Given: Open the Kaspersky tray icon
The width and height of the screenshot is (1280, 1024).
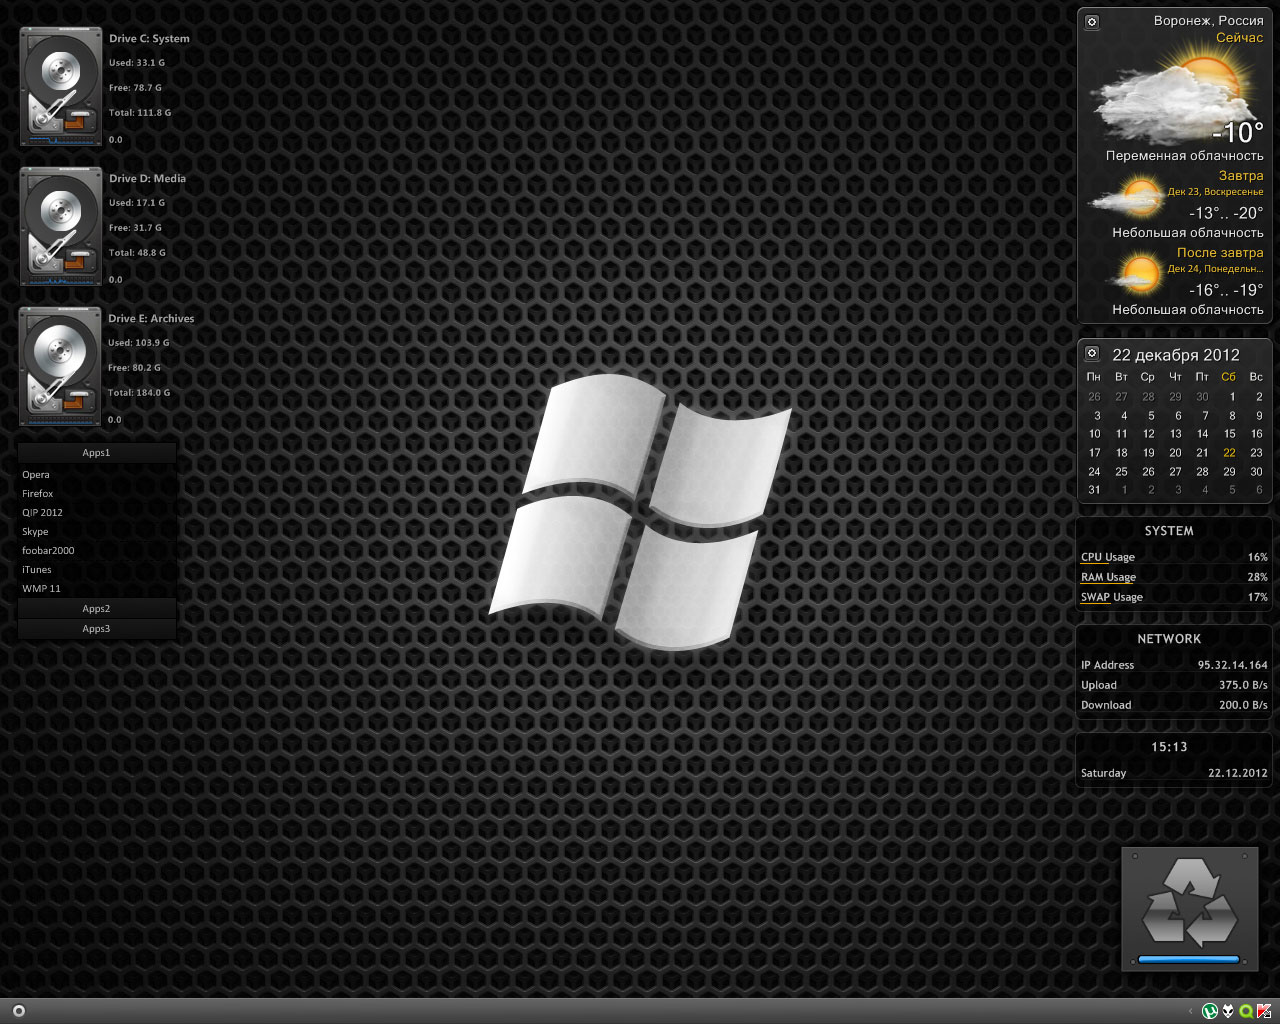Looking at the screenshot, I should [x=1264, y=1011].
